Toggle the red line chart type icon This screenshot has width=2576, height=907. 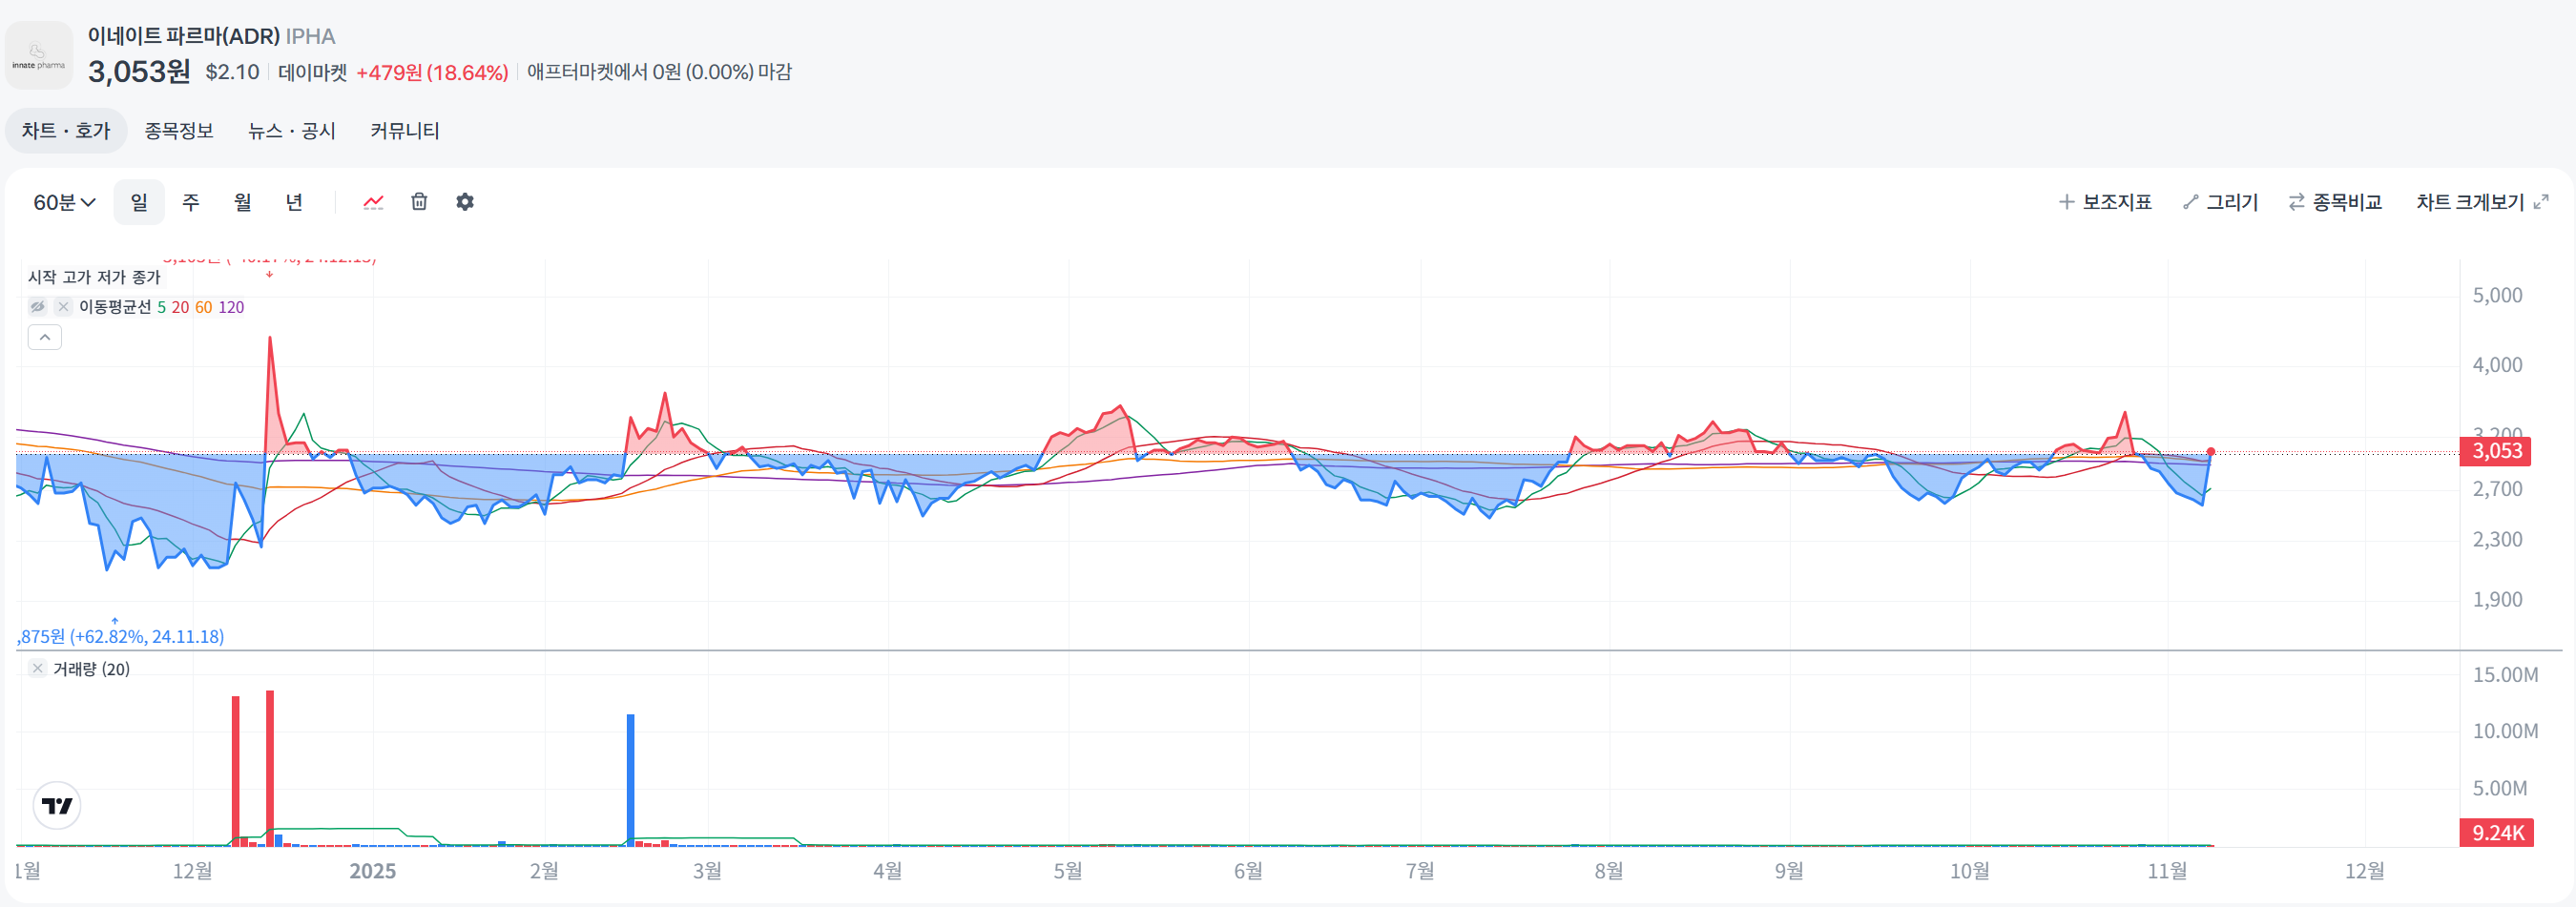tap(373, 202)
